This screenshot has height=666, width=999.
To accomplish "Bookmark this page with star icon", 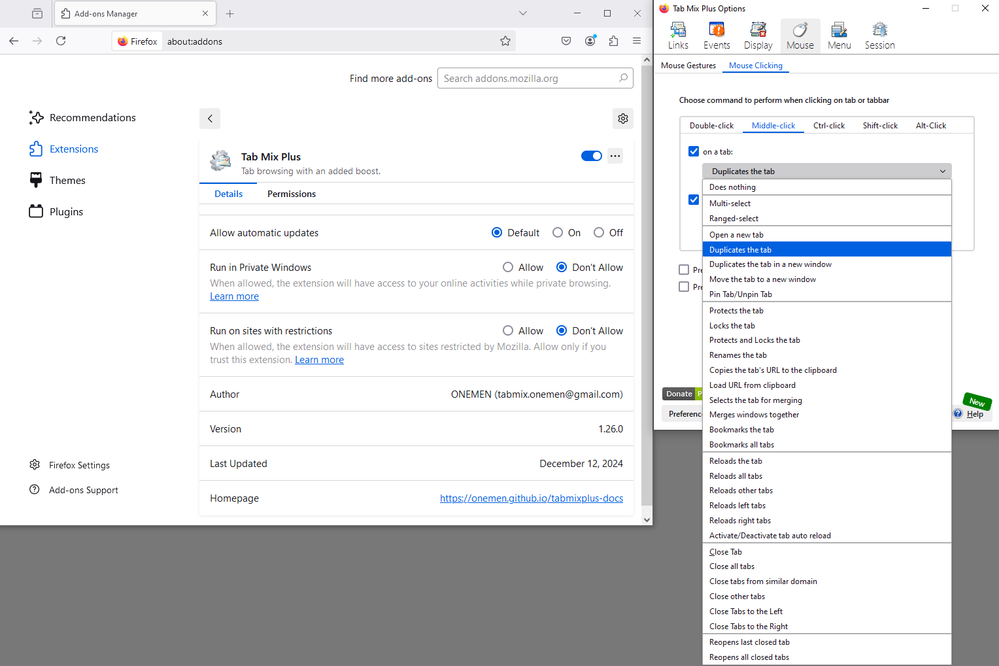I will click(505, 41).
